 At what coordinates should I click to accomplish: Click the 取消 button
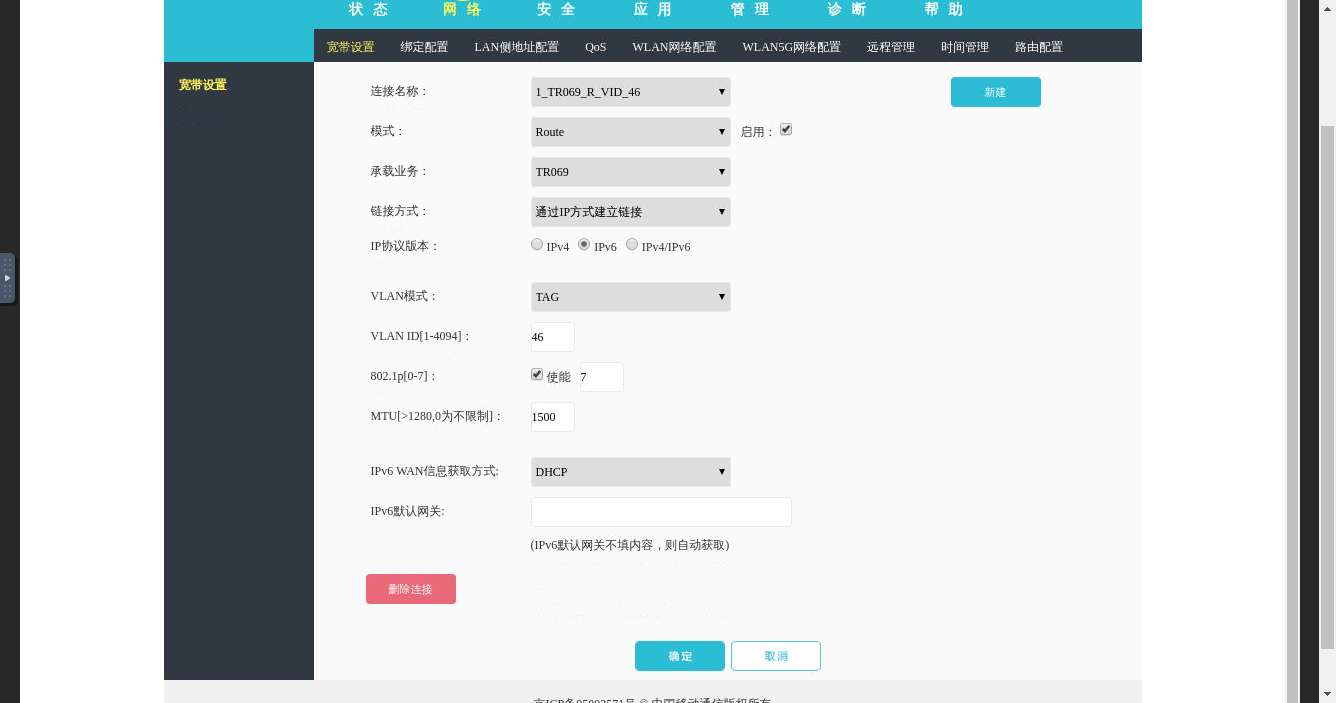click(x=776, y=656)
